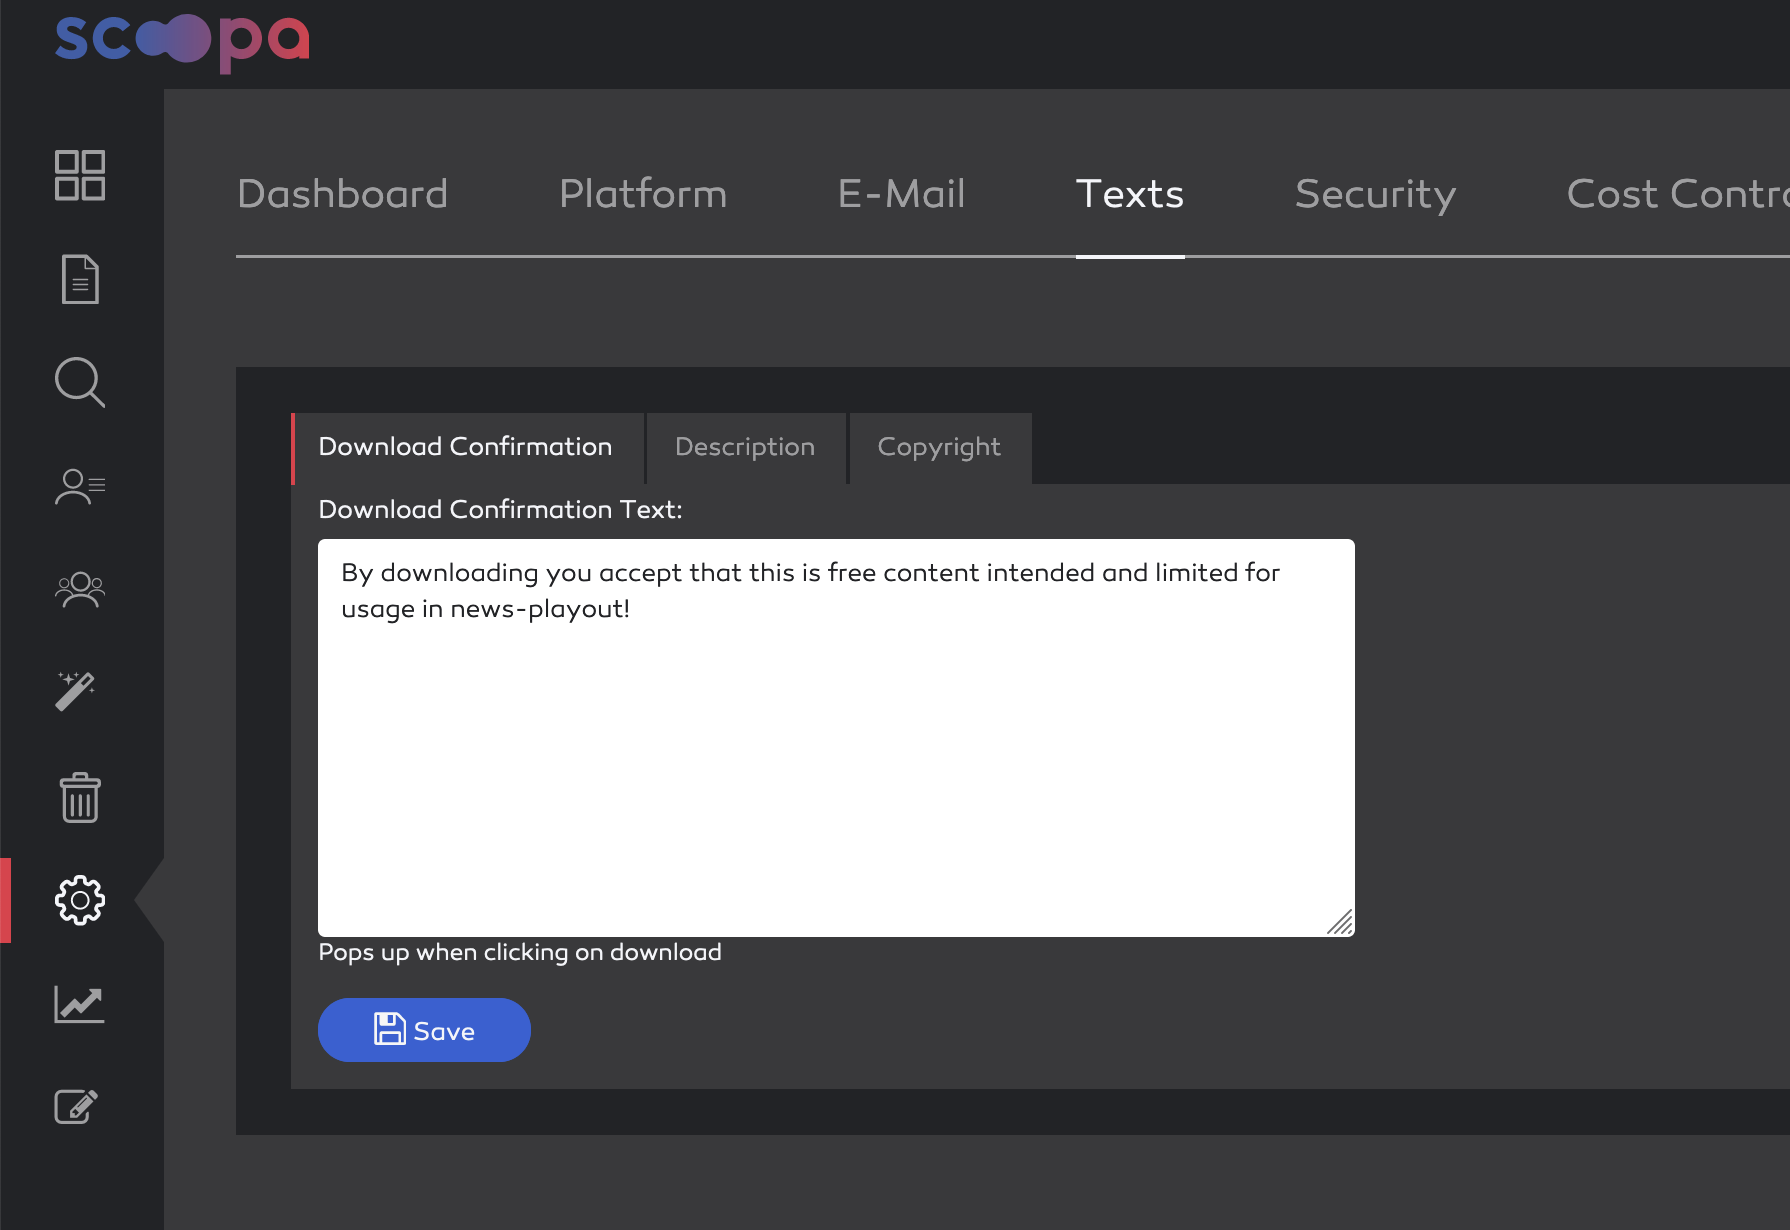The height and width of the screenshot is (1230, 1790).
Task: Open the user list icon in sidebar
Action: (80, 486)
